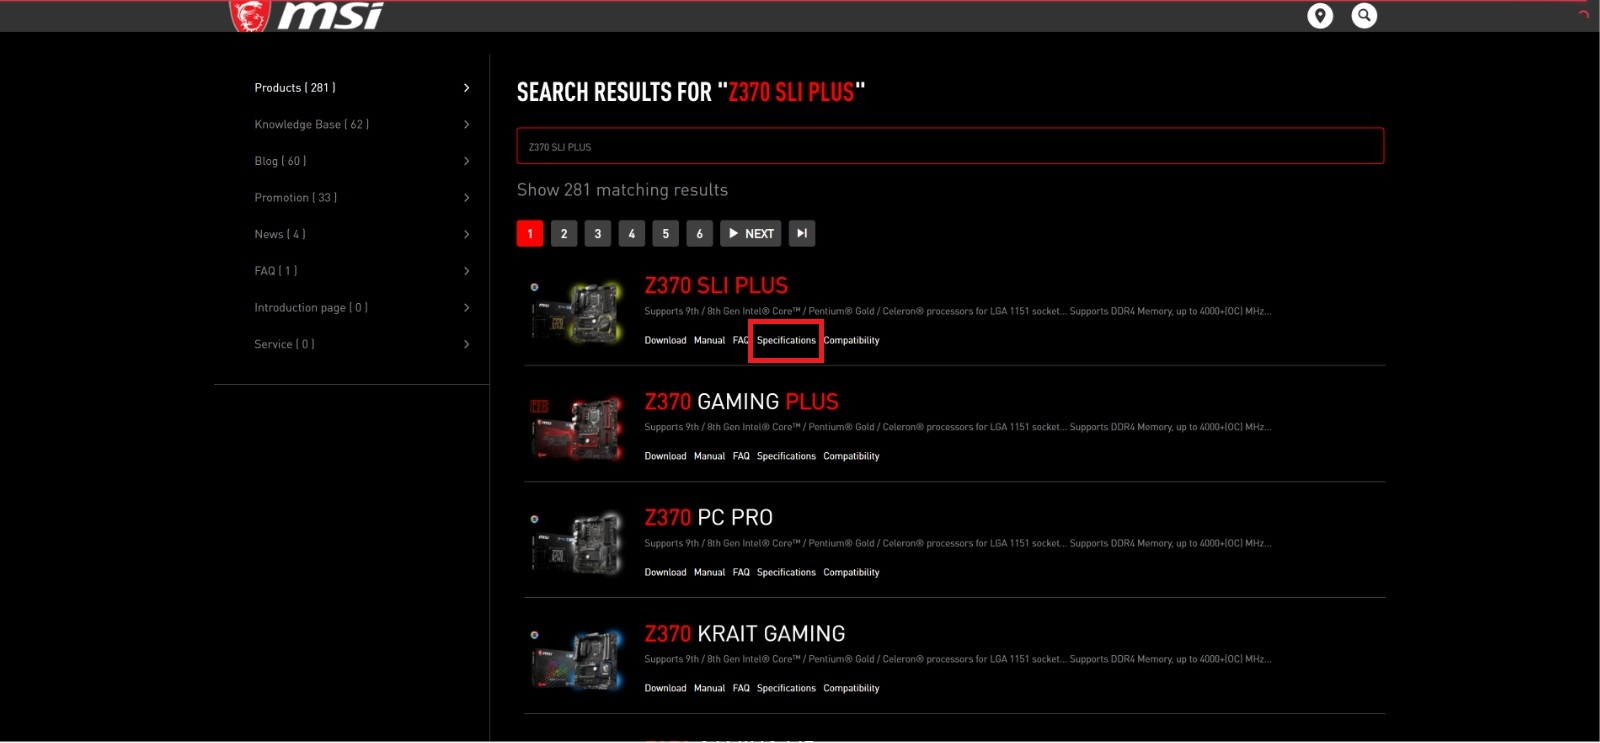Open Compatibility for Z370 KRAIT GAMING
The width and height of the screenshot is (1600, 743).
(x=851, y=689)
